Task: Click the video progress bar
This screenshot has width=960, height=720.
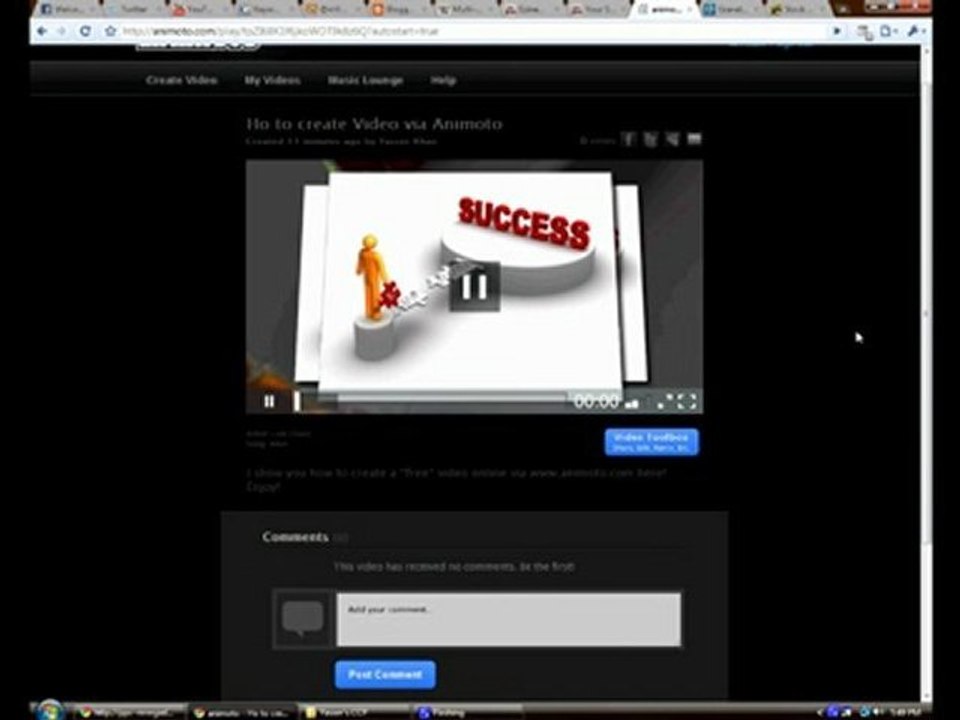Action: point(432,400)
